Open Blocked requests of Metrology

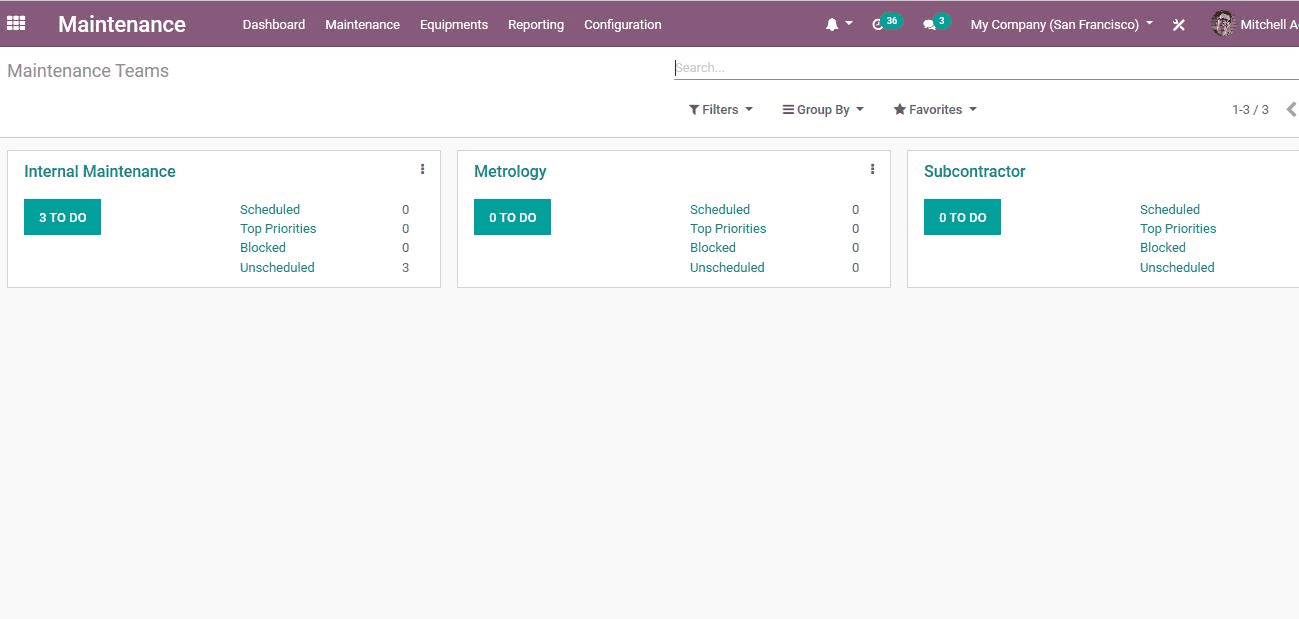coord(713,248)
